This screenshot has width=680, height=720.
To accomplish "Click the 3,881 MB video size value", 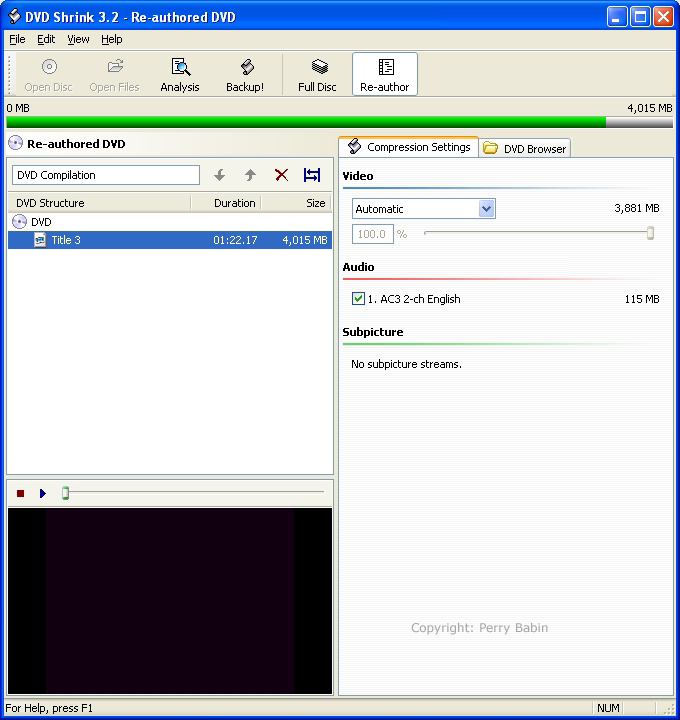I will pyautogui.click(x=636, y=208).
